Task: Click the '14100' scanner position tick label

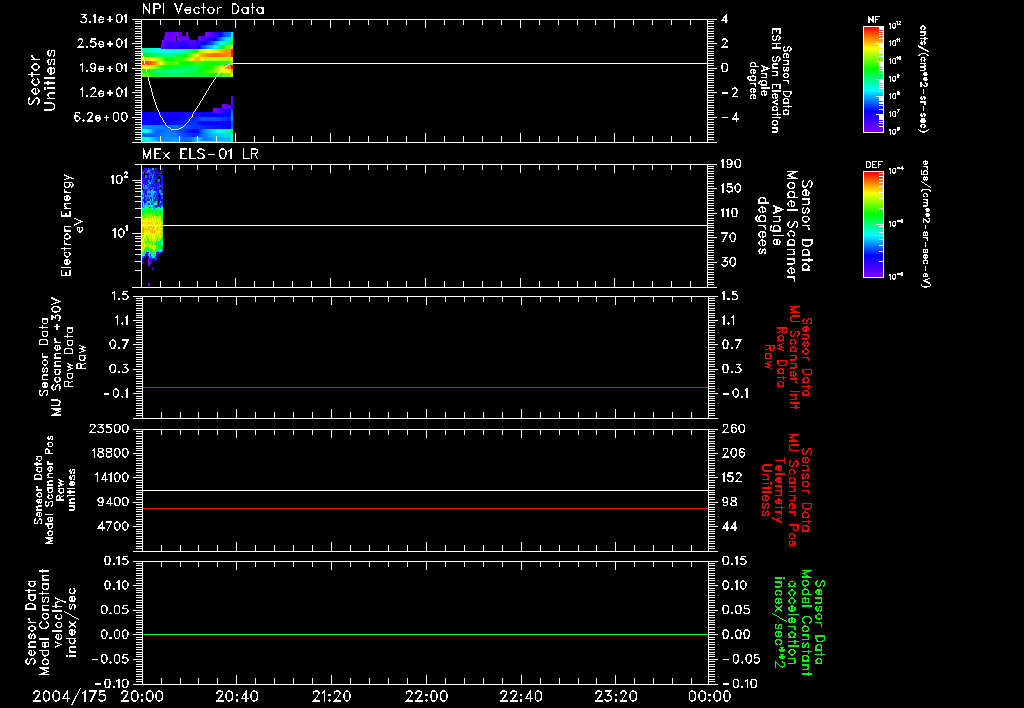Action: point(109,477)
